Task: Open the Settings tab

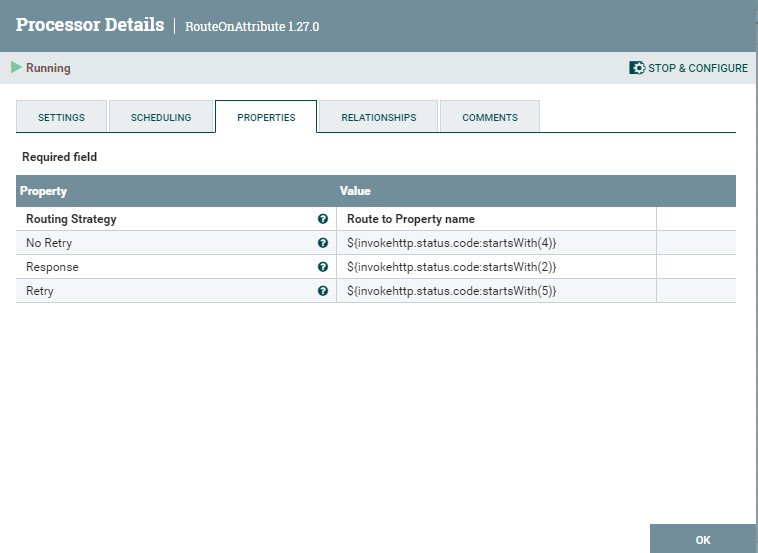Action: click(x=61, y=117)
